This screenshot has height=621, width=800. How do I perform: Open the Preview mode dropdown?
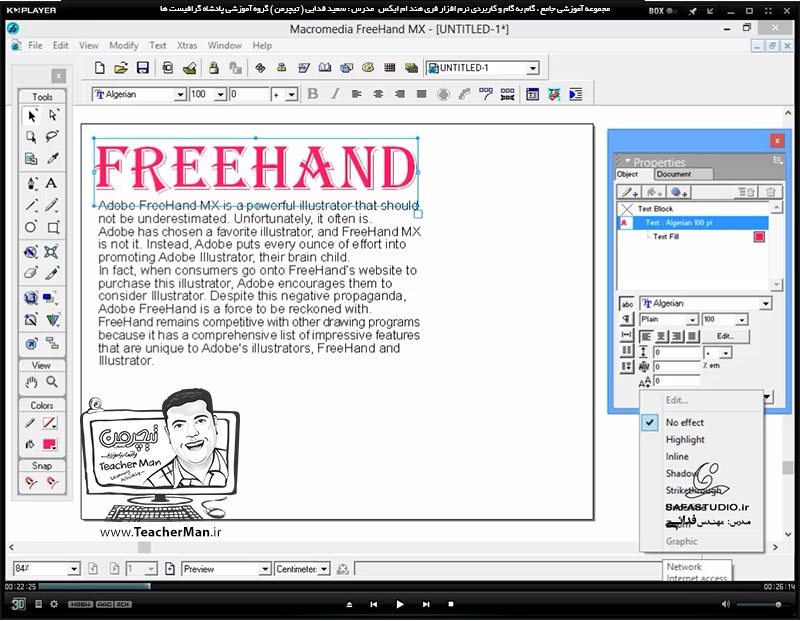point(264,569)
